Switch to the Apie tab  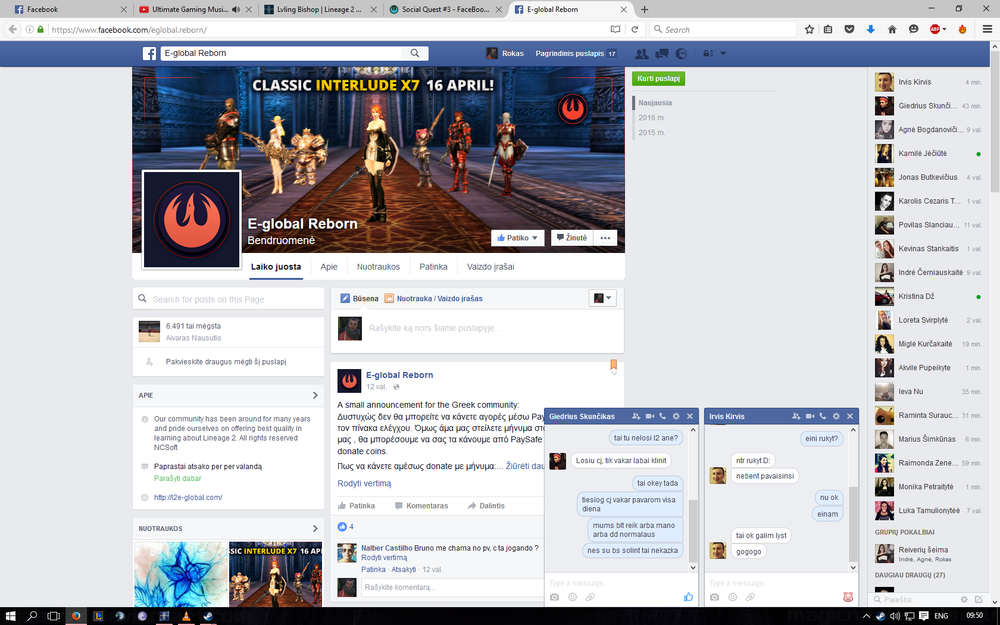[x=329, y=267]
